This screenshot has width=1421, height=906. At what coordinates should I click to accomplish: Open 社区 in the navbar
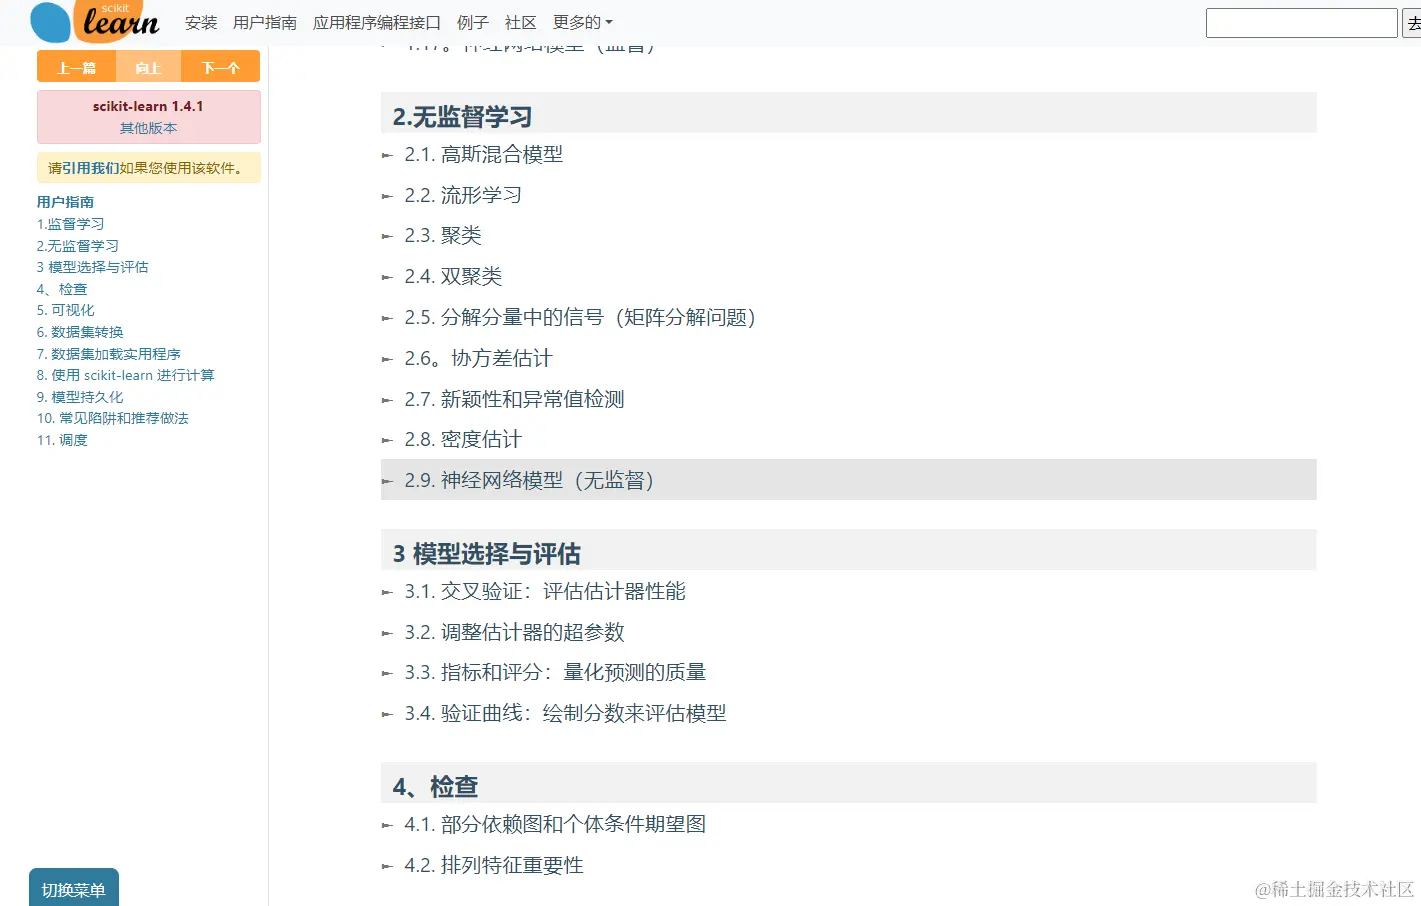(x=521, y=22)
